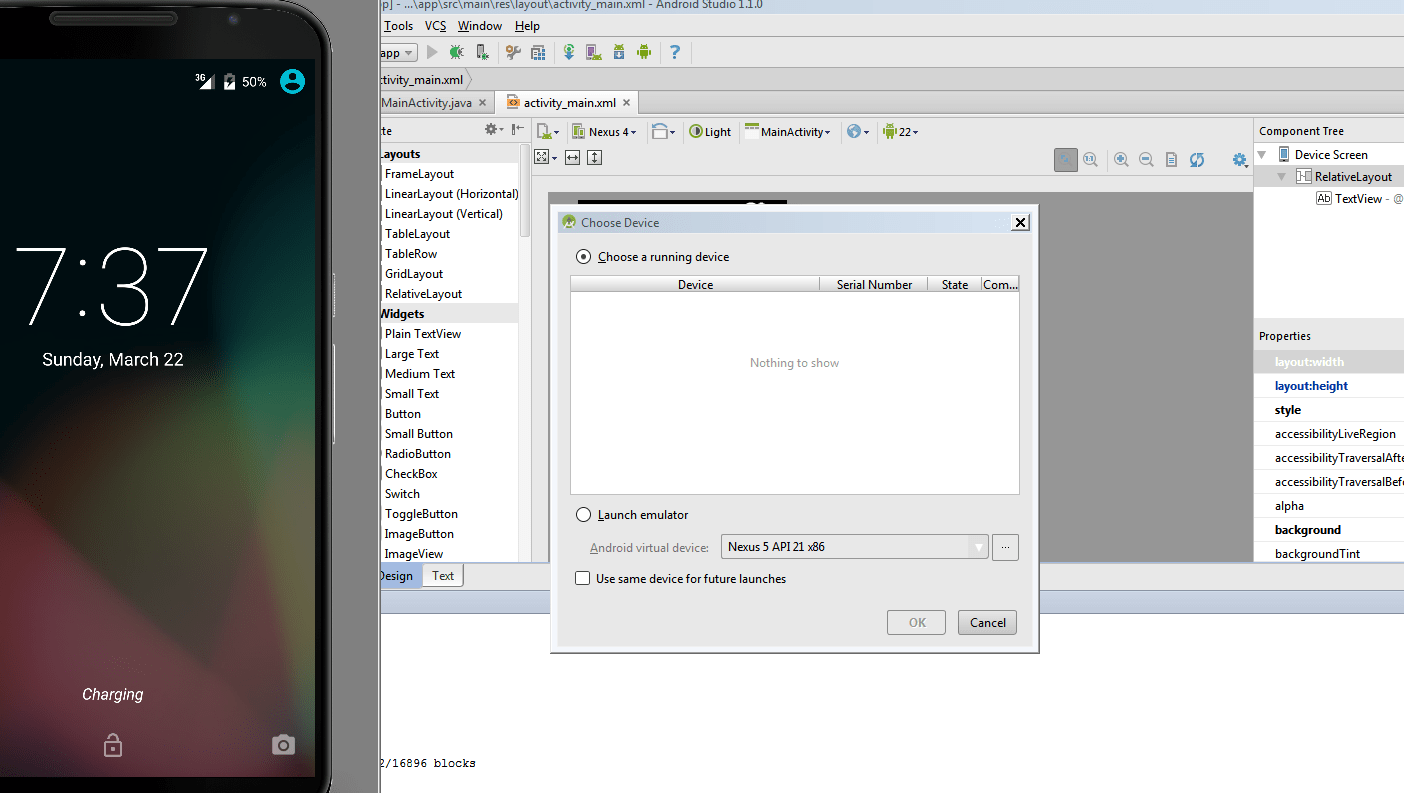Zoom in on the layout preview
This screenshot has width=1404, height=793.
pos(1121,159)
